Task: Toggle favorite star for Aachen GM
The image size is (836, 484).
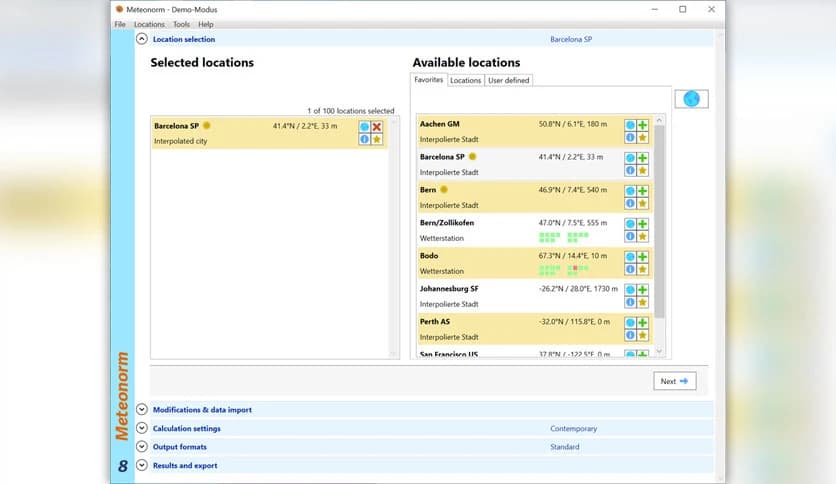Action: coord(642,138)
